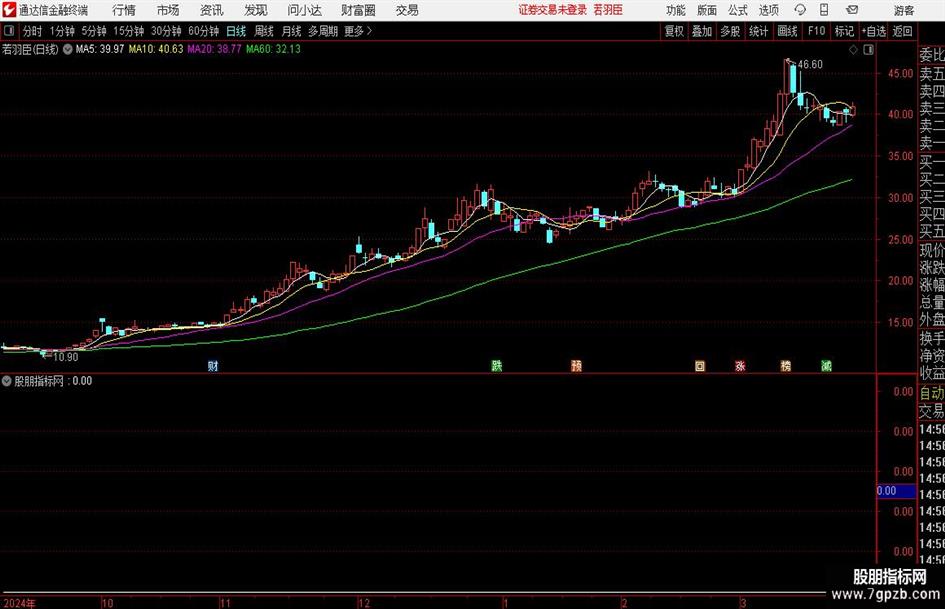Click the 财 event marker on chart

coord(213,366)
